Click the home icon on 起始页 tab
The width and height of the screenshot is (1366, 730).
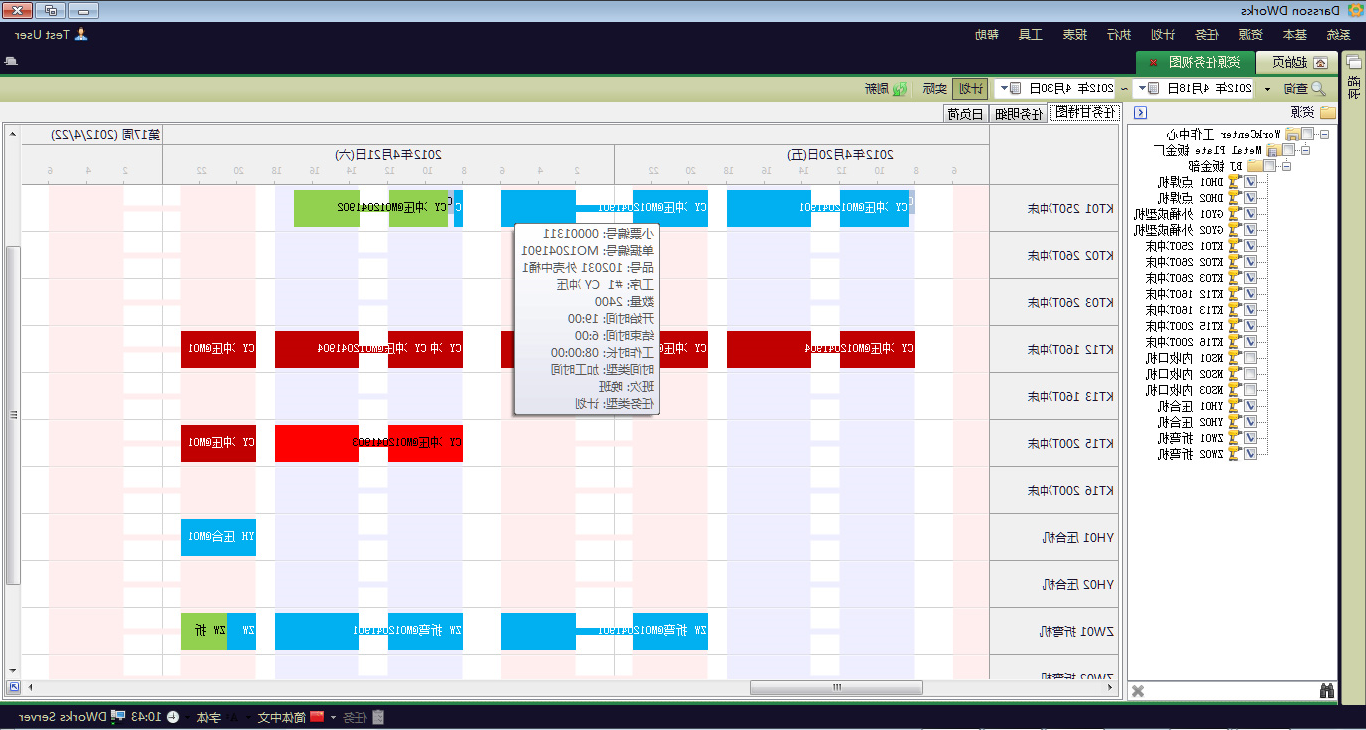click(x=1320, y=63)
